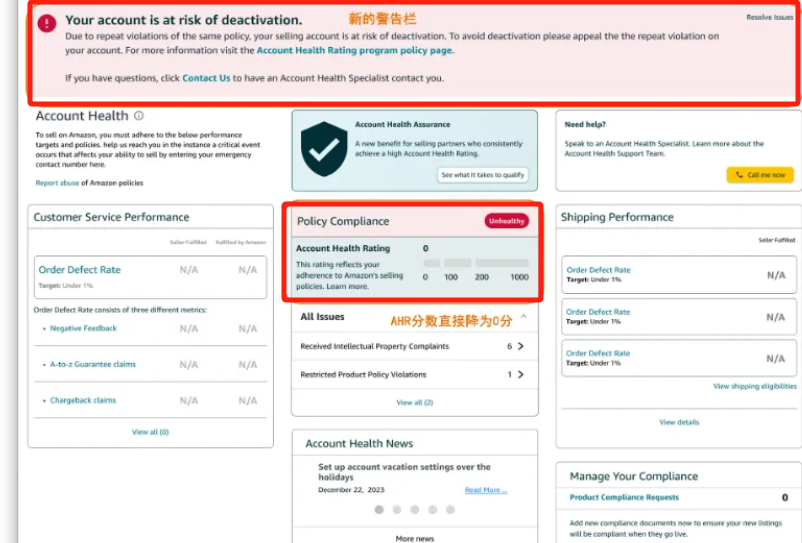Click the Report abuse link
This screenshot has width=802, height=543.
[x=57, y=183]
